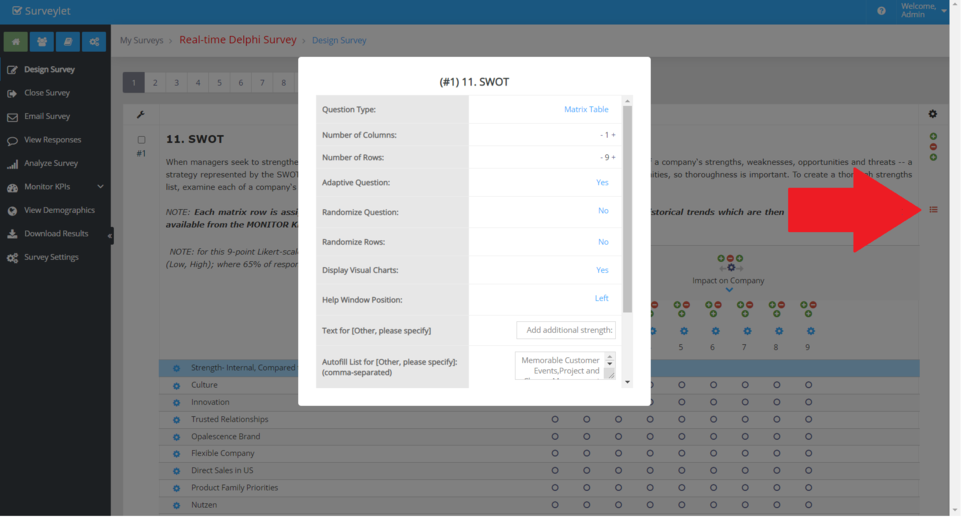
Task: Open Download Results from sidebar
Action: 56,234
